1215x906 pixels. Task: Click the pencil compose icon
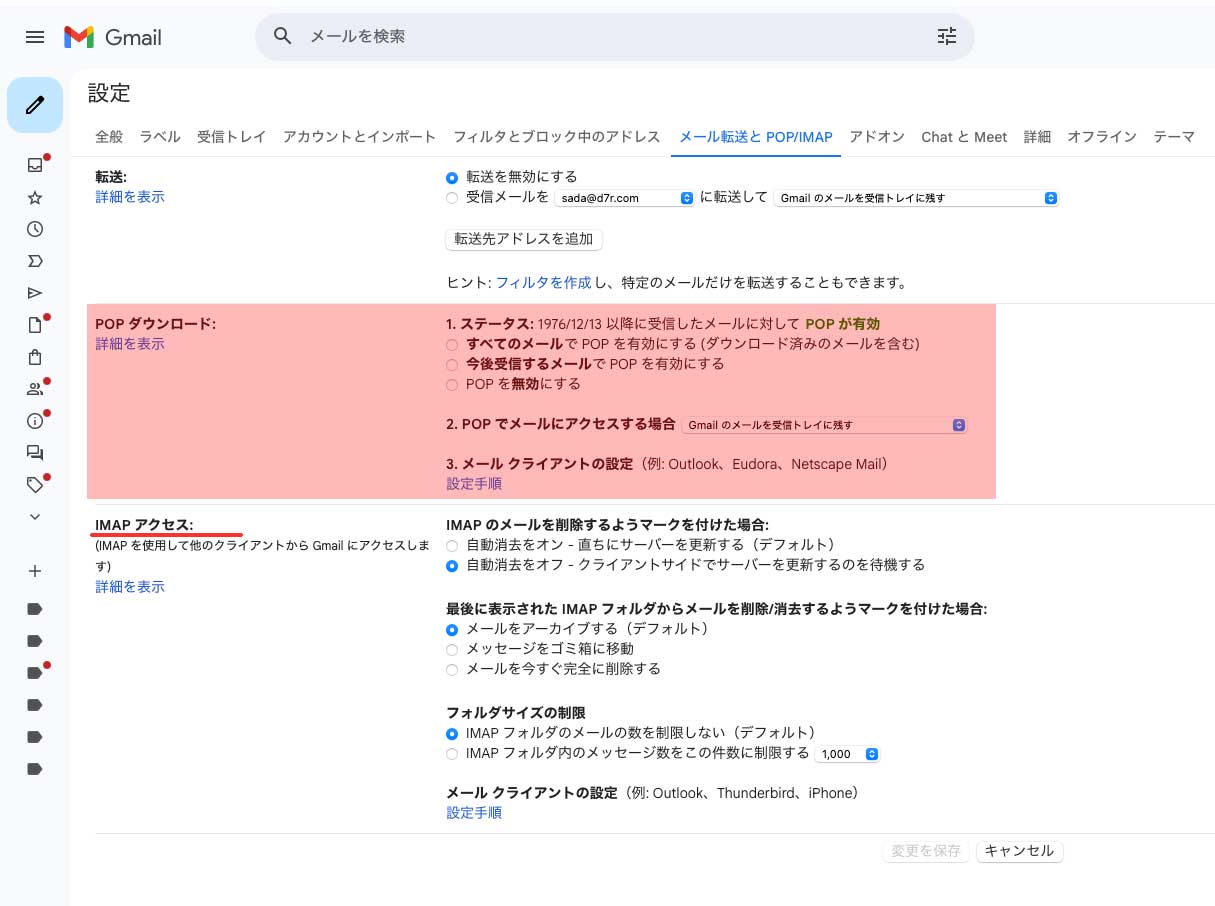[x=35, y=104]
